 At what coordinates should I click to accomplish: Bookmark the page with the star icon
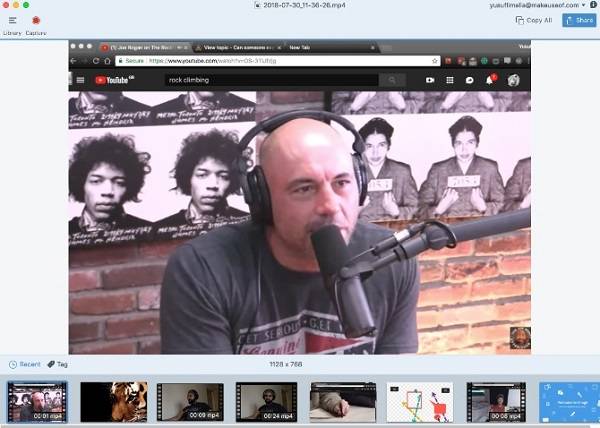(434, 61)
